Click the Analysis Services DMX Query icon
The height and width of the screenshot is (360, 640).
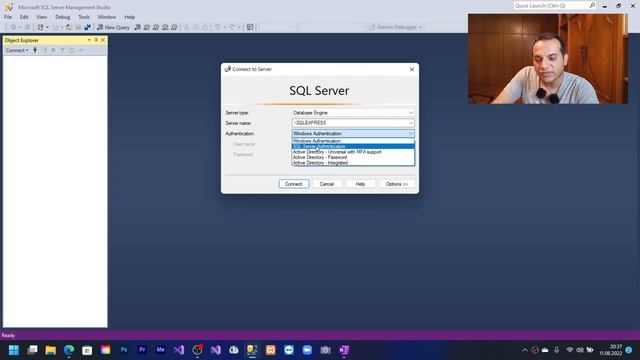tap(156, 27)
